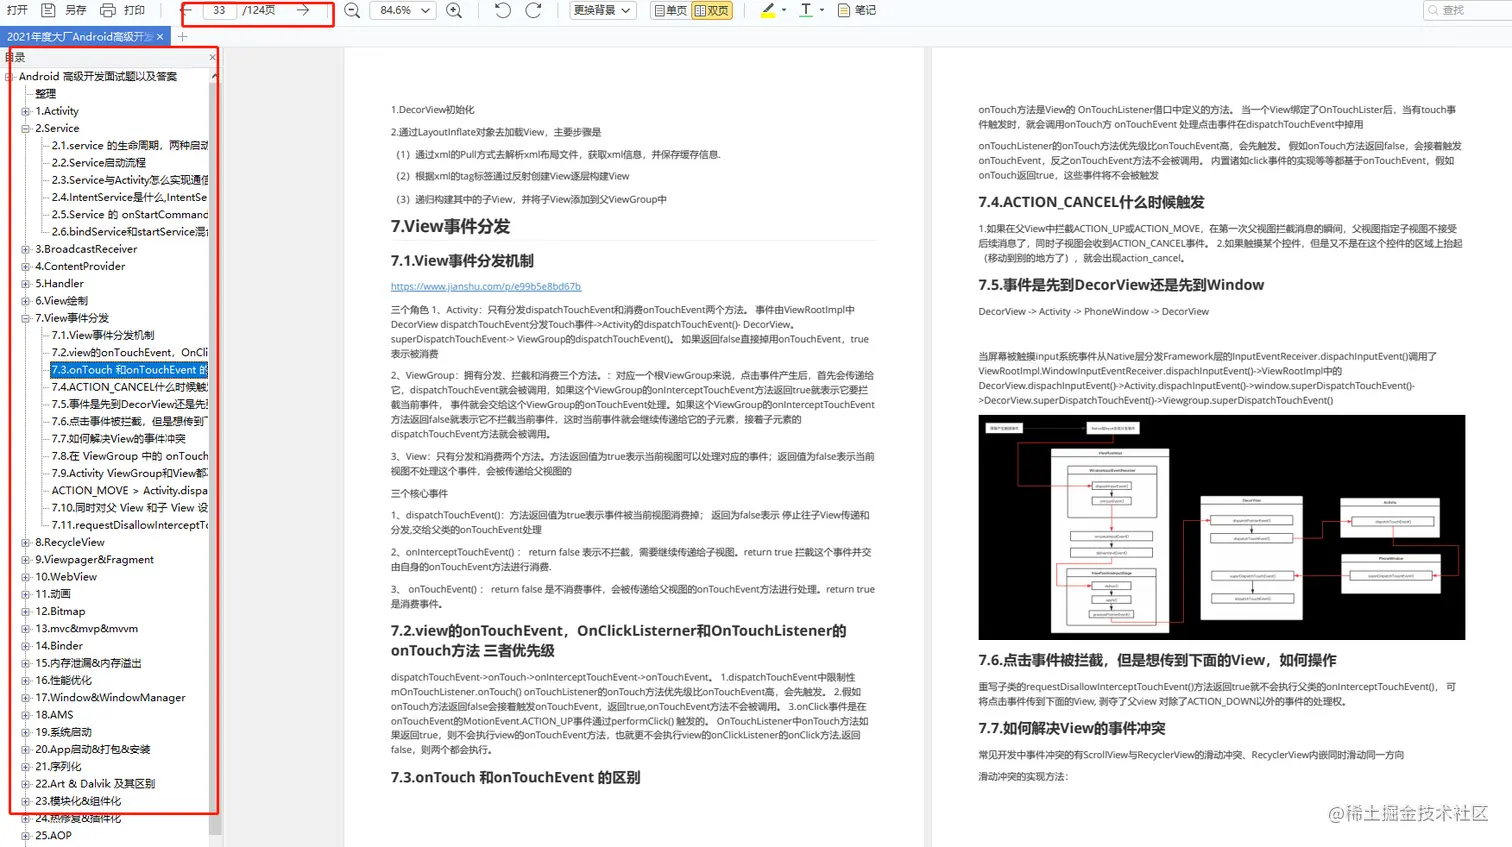
Task: Open the 84.6% zoom level dropdown
Action: [x=404, y=10]
